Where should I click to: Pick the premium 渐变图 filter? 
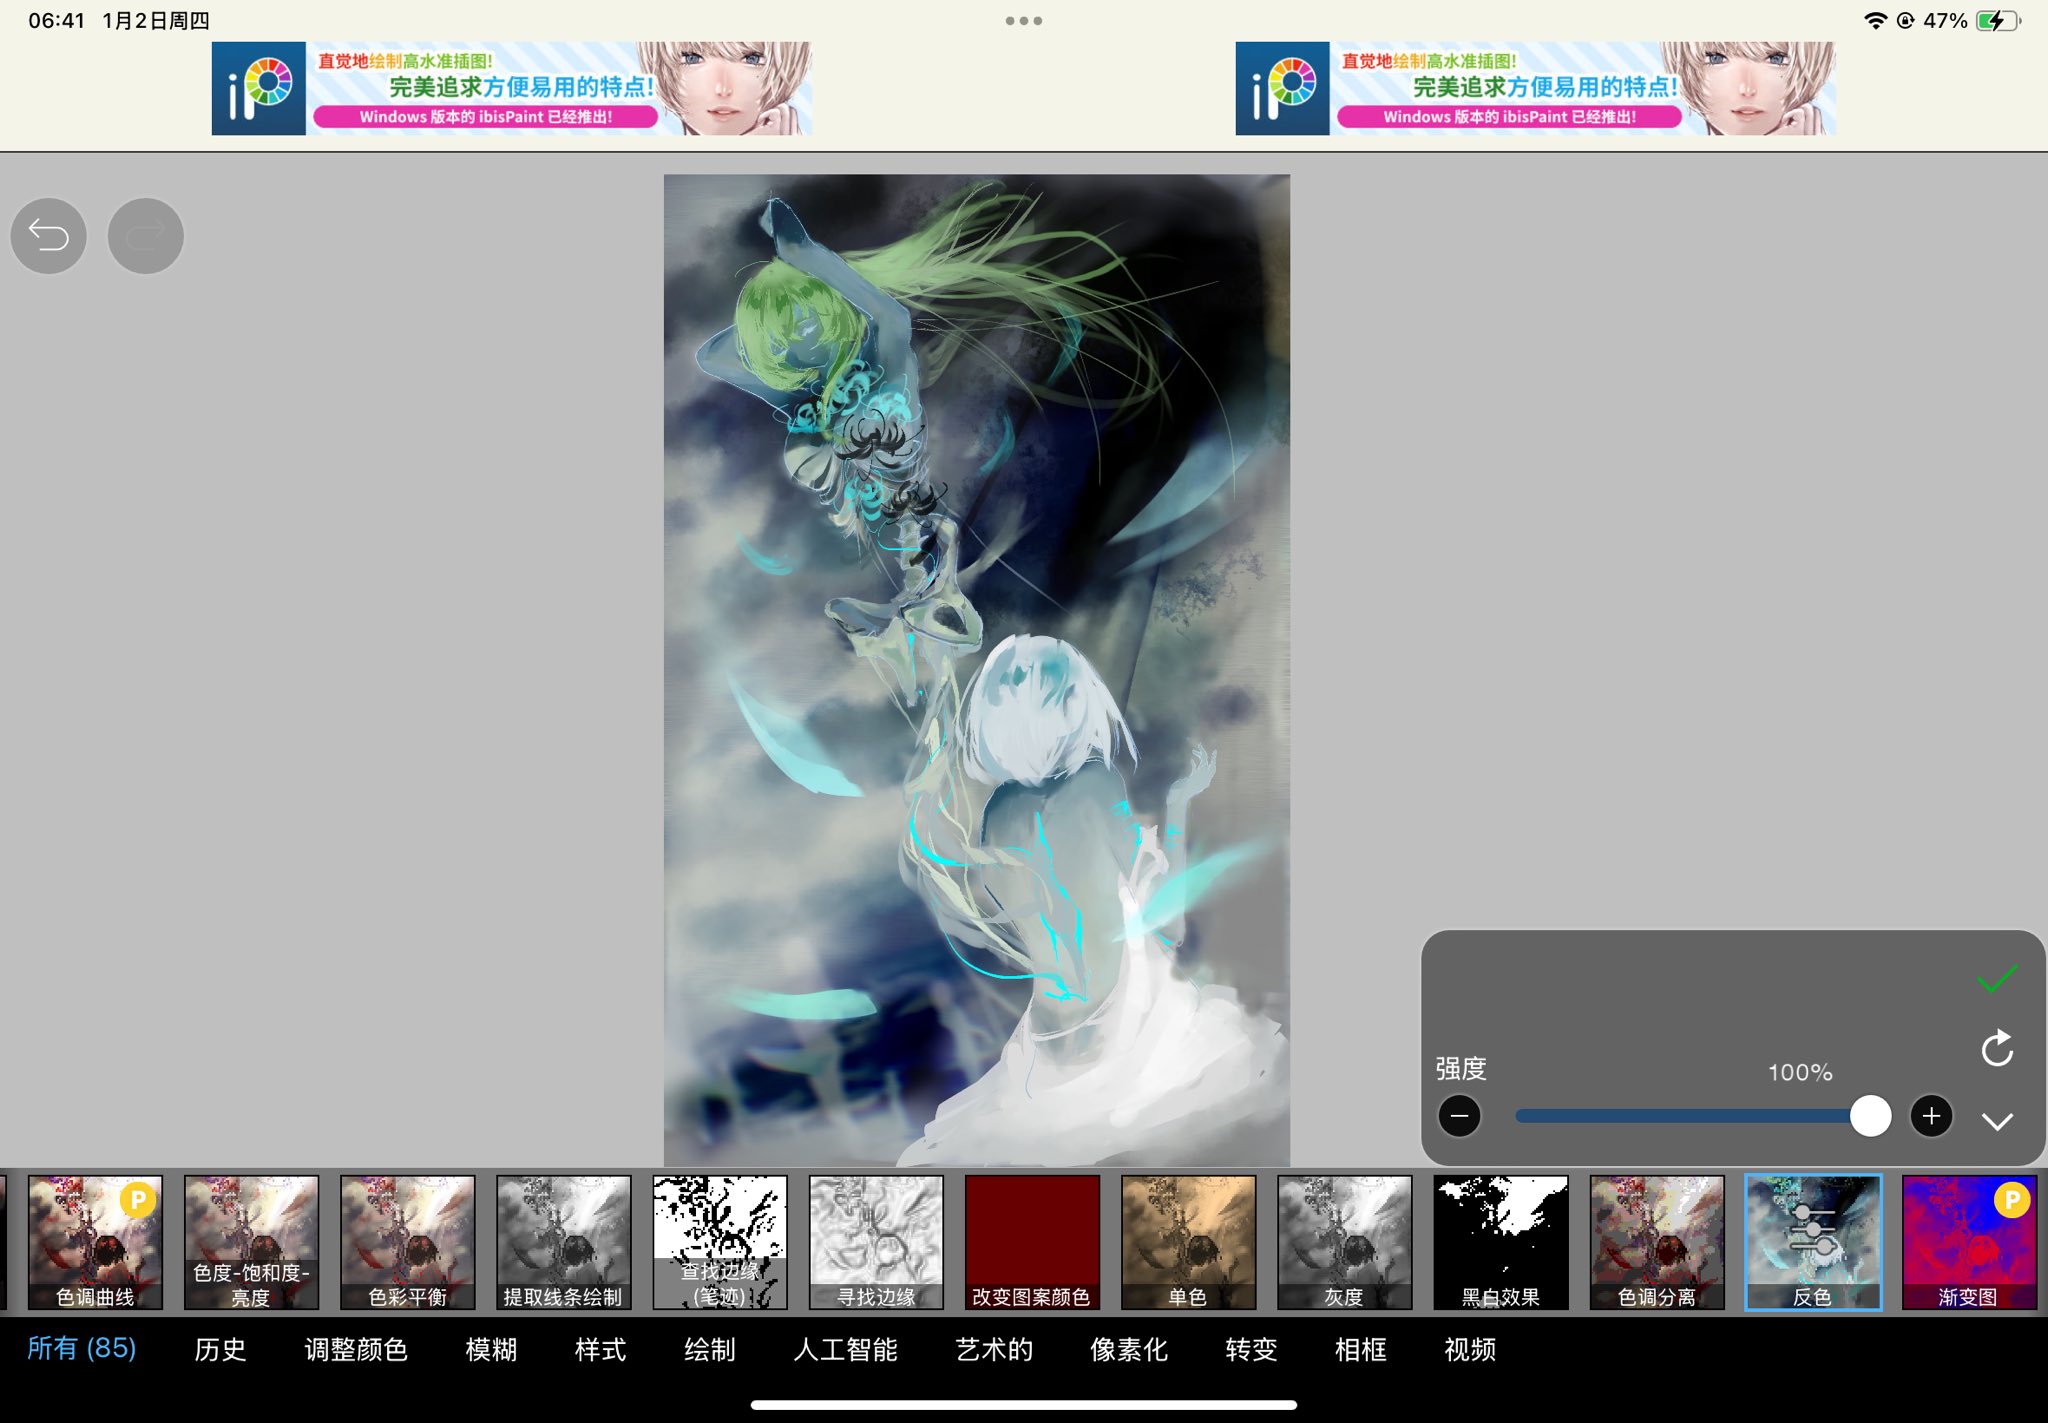pos(1968,1241)
